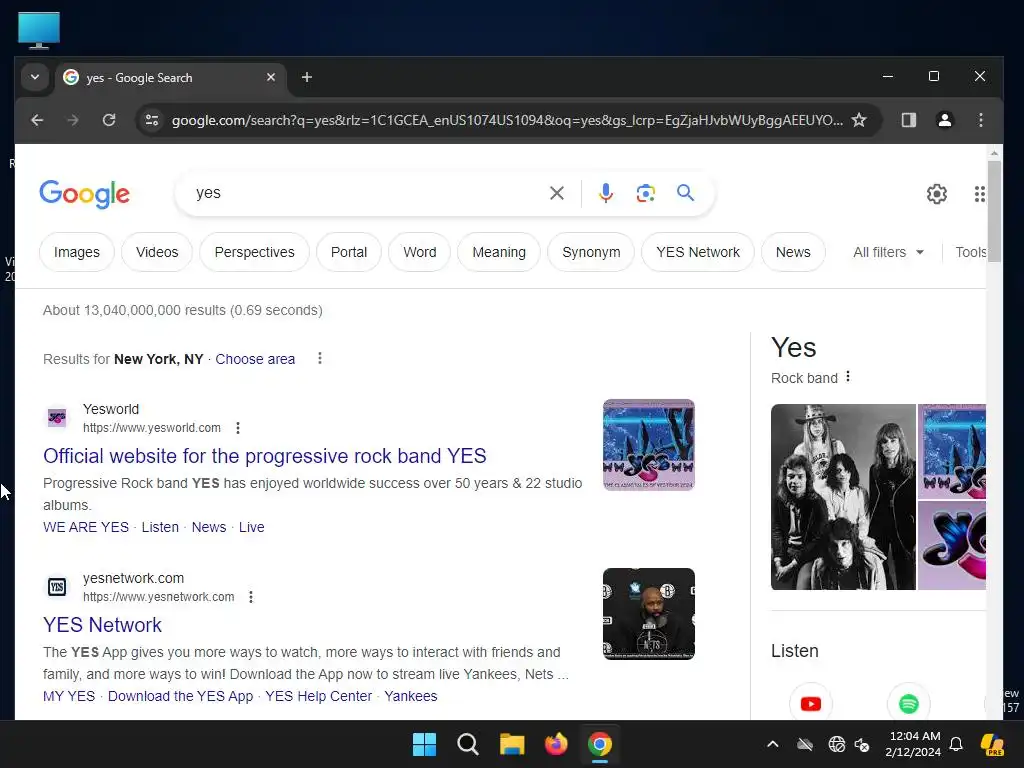Close the yes - Google Search tab
Viewport: 1024px width, 768px height.
(x=271, y=77)
